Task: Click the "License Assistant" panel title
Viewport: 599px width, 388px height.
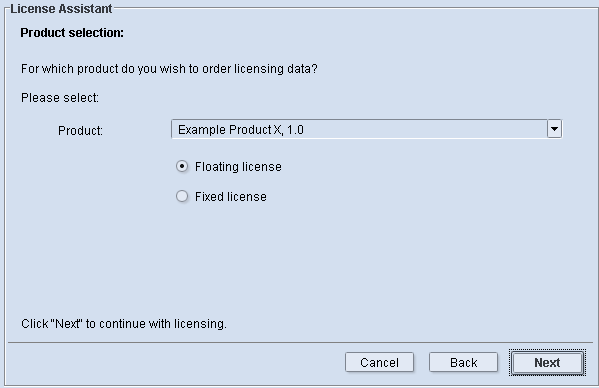Action: click(x=61, y=8)
